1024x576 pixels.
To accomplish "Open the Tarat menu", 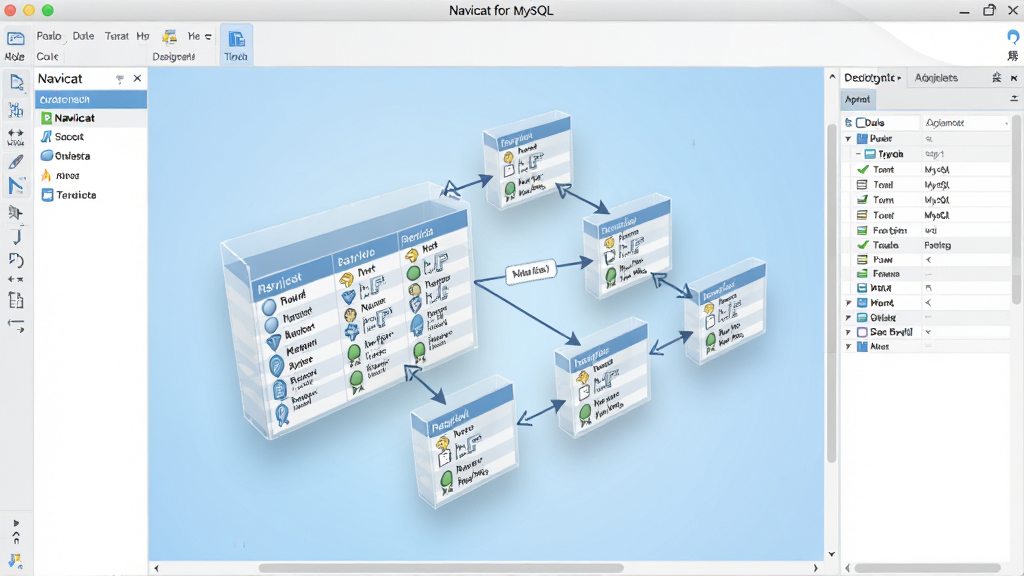I will (117, 36).
